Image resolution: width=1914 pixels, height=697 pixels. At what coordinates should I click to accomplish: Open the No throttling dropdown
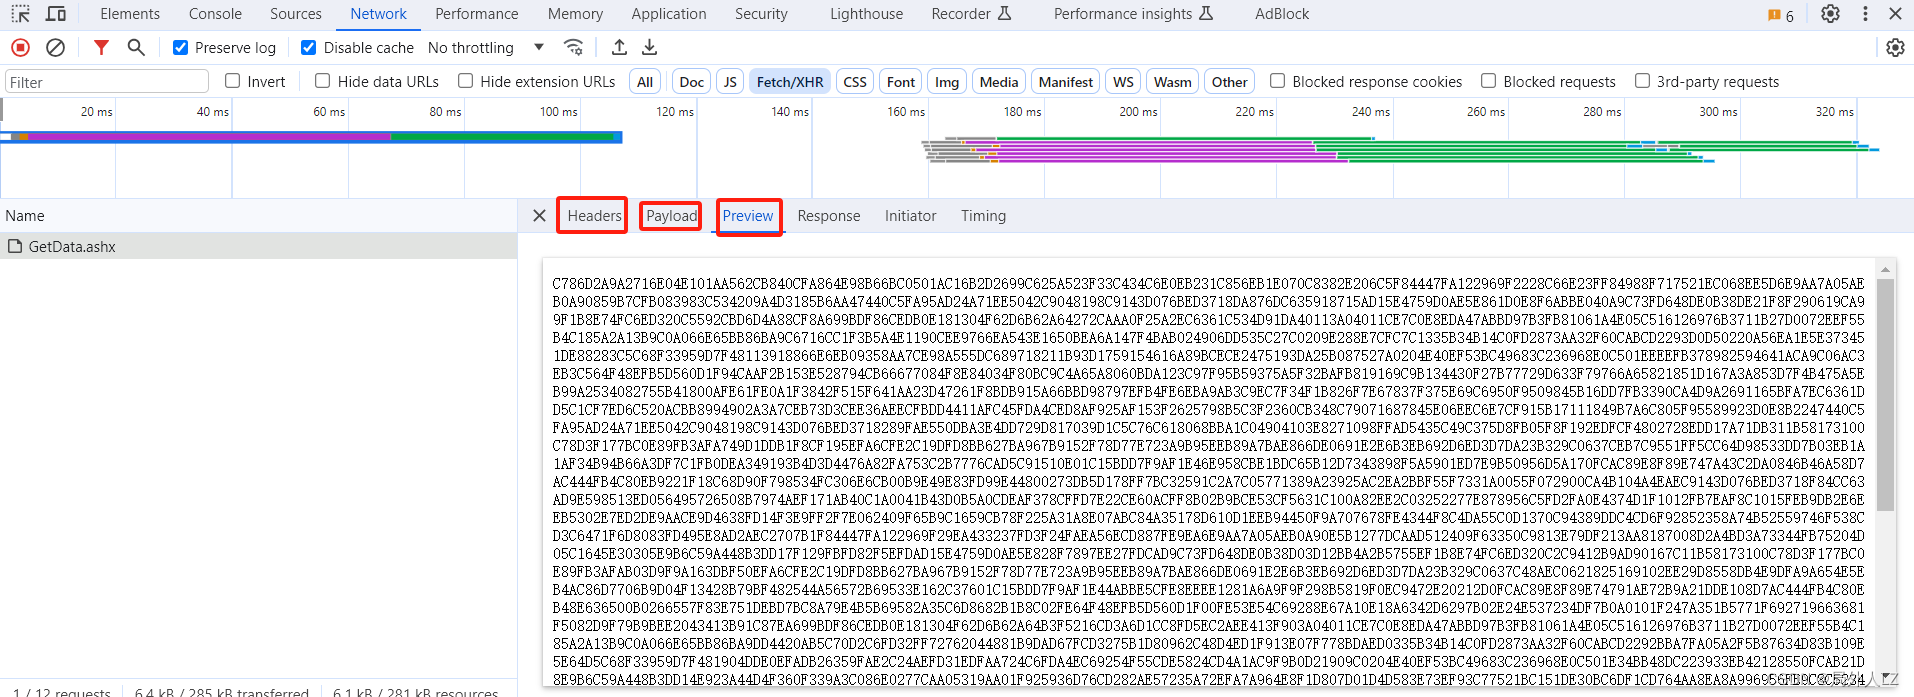click(485, 47)
